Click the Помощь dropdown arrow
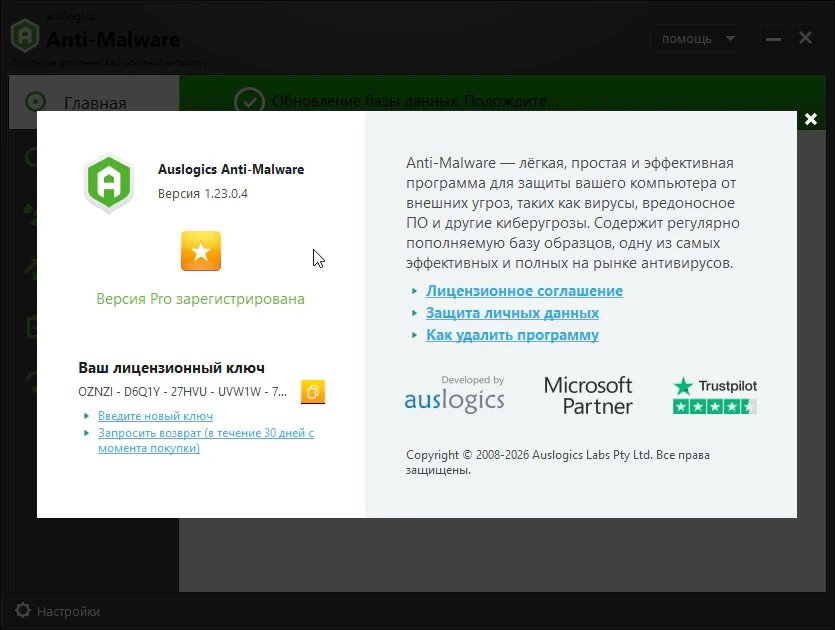 coord(731,38)
